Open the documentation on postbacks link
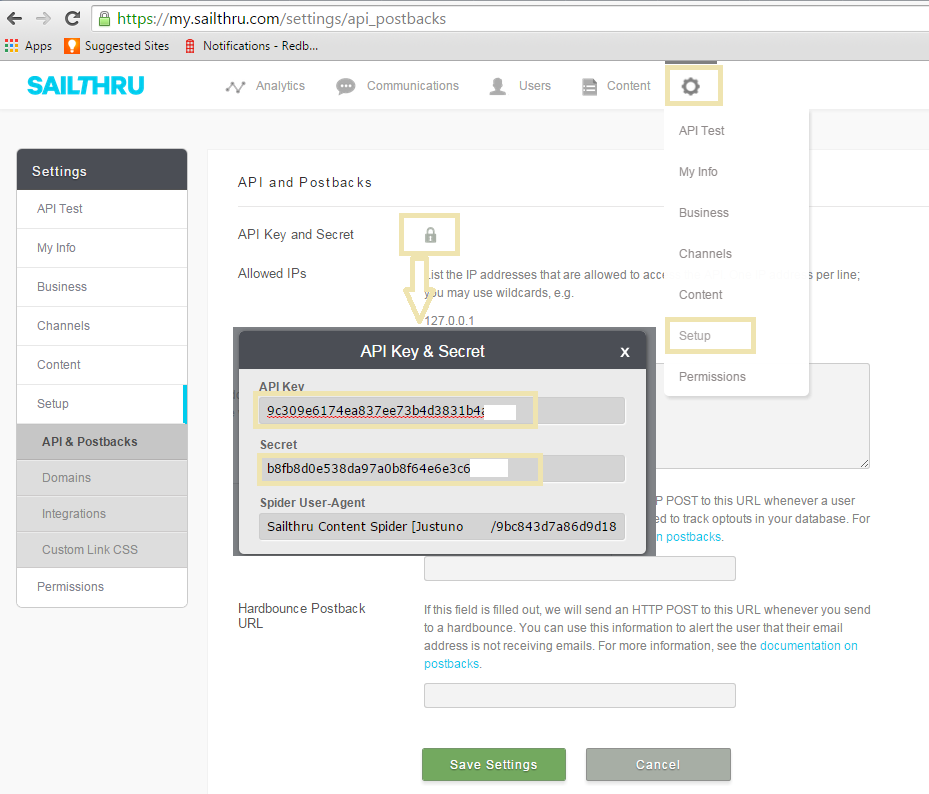Screen dimensions: 929x794 tap(808, 645)
